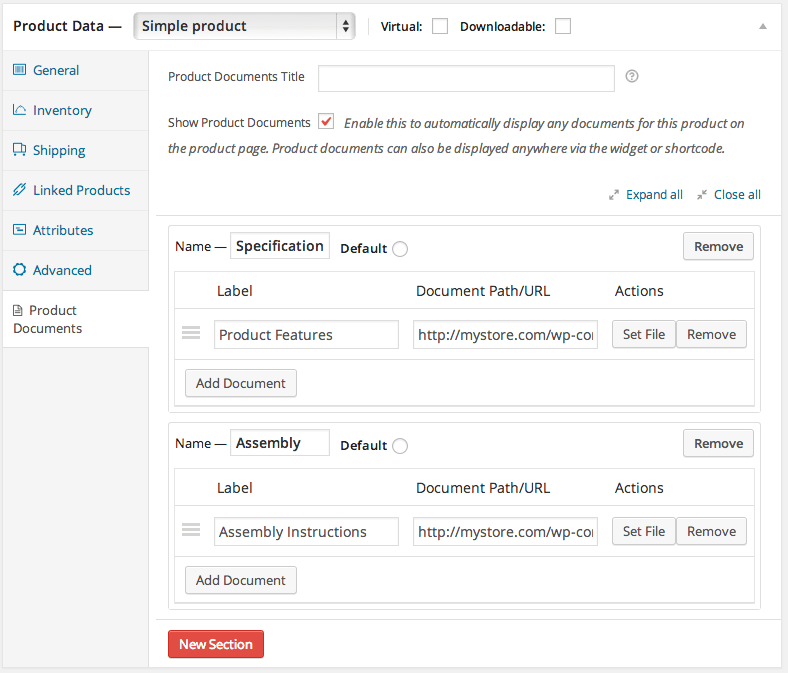The width and height of the screenshot is (788, 673).
Task: Click the drag handle for Assembly Instructions row
Action: click(191, 531)
